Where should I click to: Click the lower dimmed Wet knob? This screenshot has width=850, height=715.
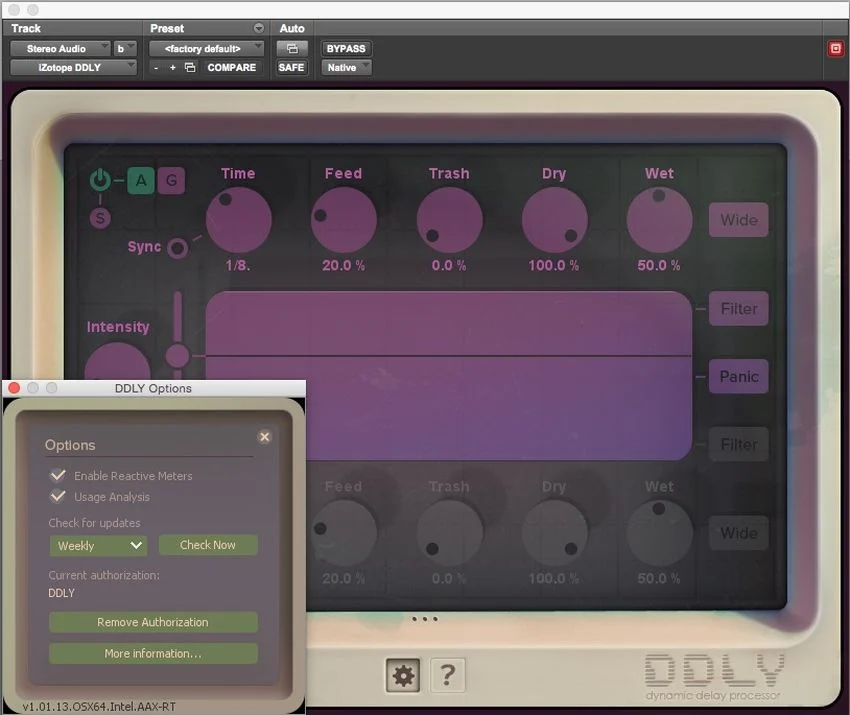pos(660,533)
